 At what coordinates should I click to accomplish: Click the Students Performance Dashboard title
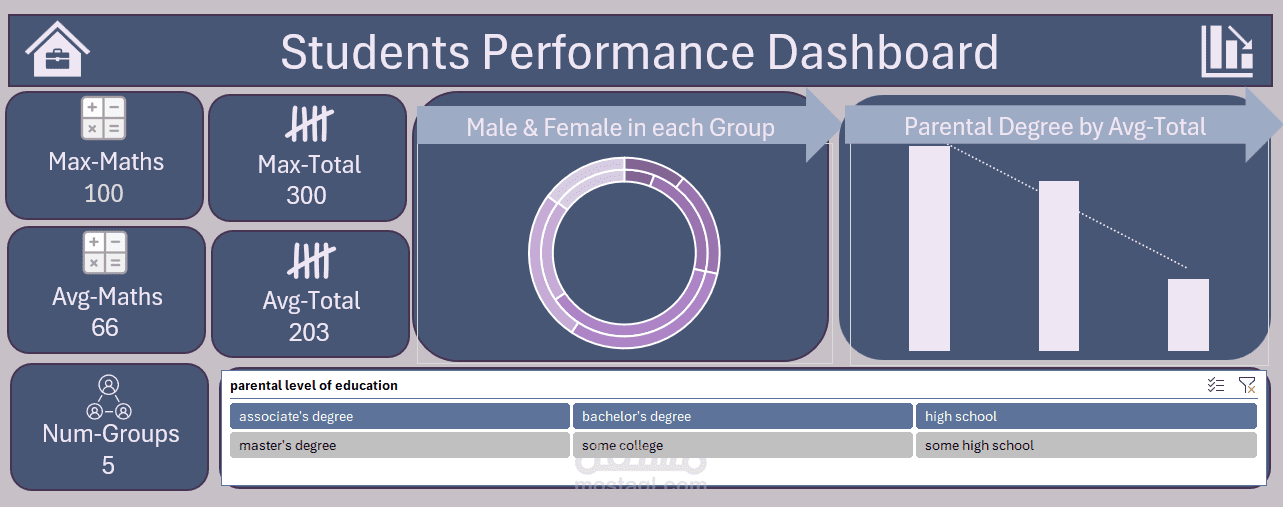pyautogui.click(x=639, y=52)
